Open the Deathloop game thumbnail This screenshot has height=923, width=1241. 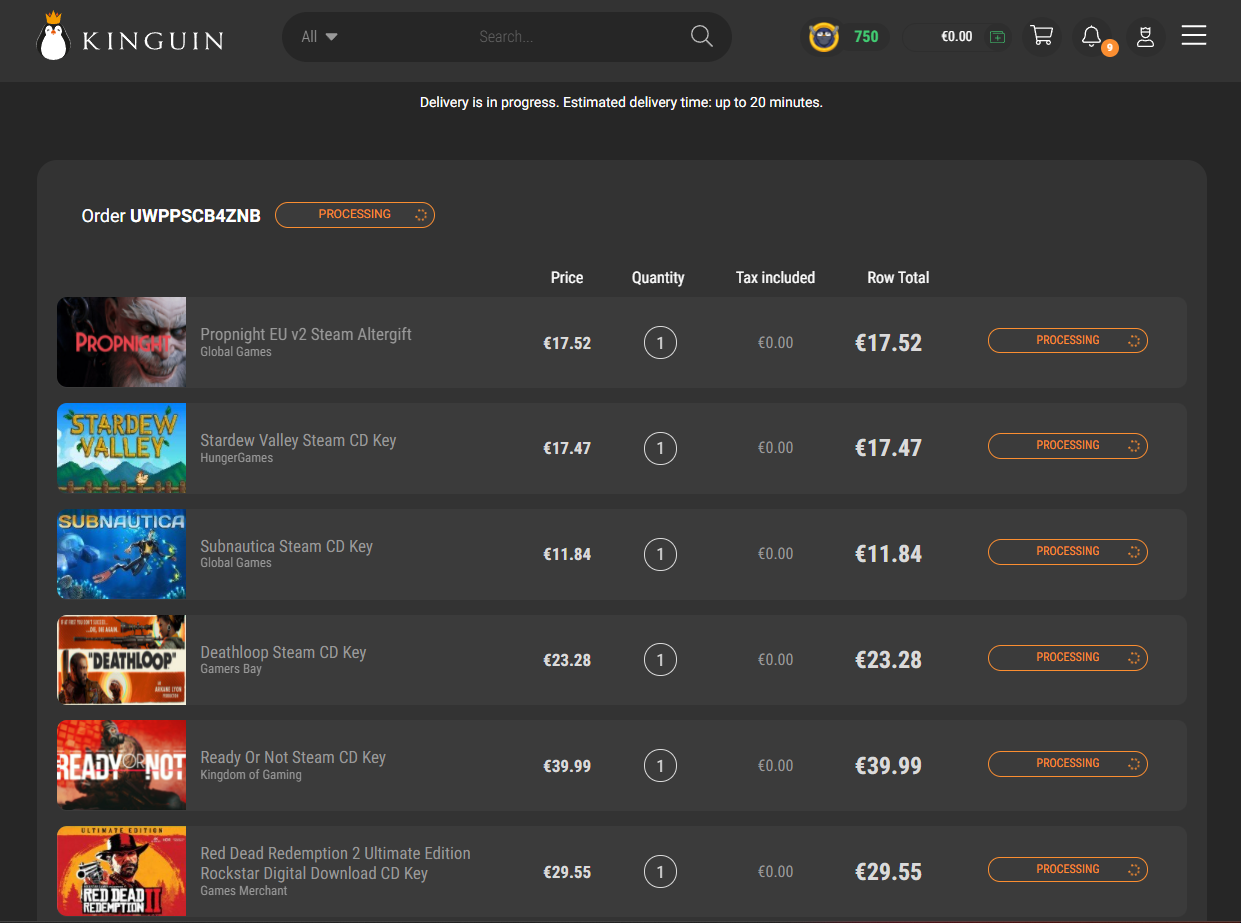coord(121,660)
